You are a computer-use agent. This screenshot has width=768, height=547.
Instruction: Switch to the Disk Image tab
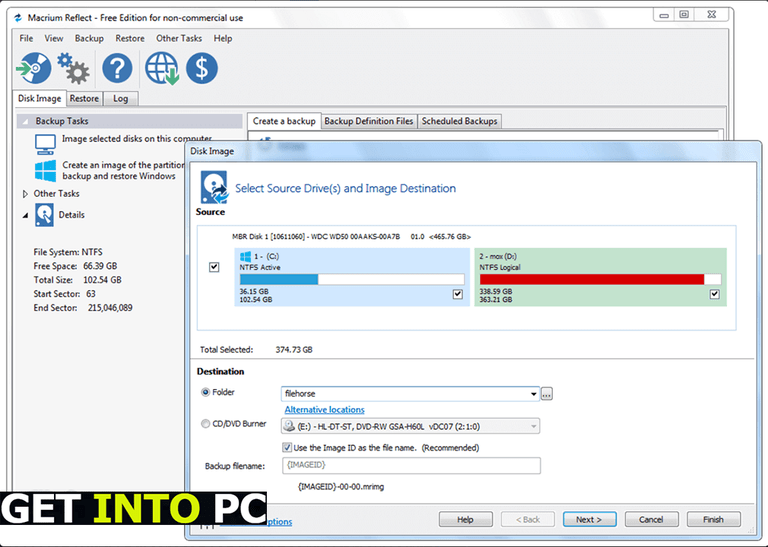click(x=39, y=98)
